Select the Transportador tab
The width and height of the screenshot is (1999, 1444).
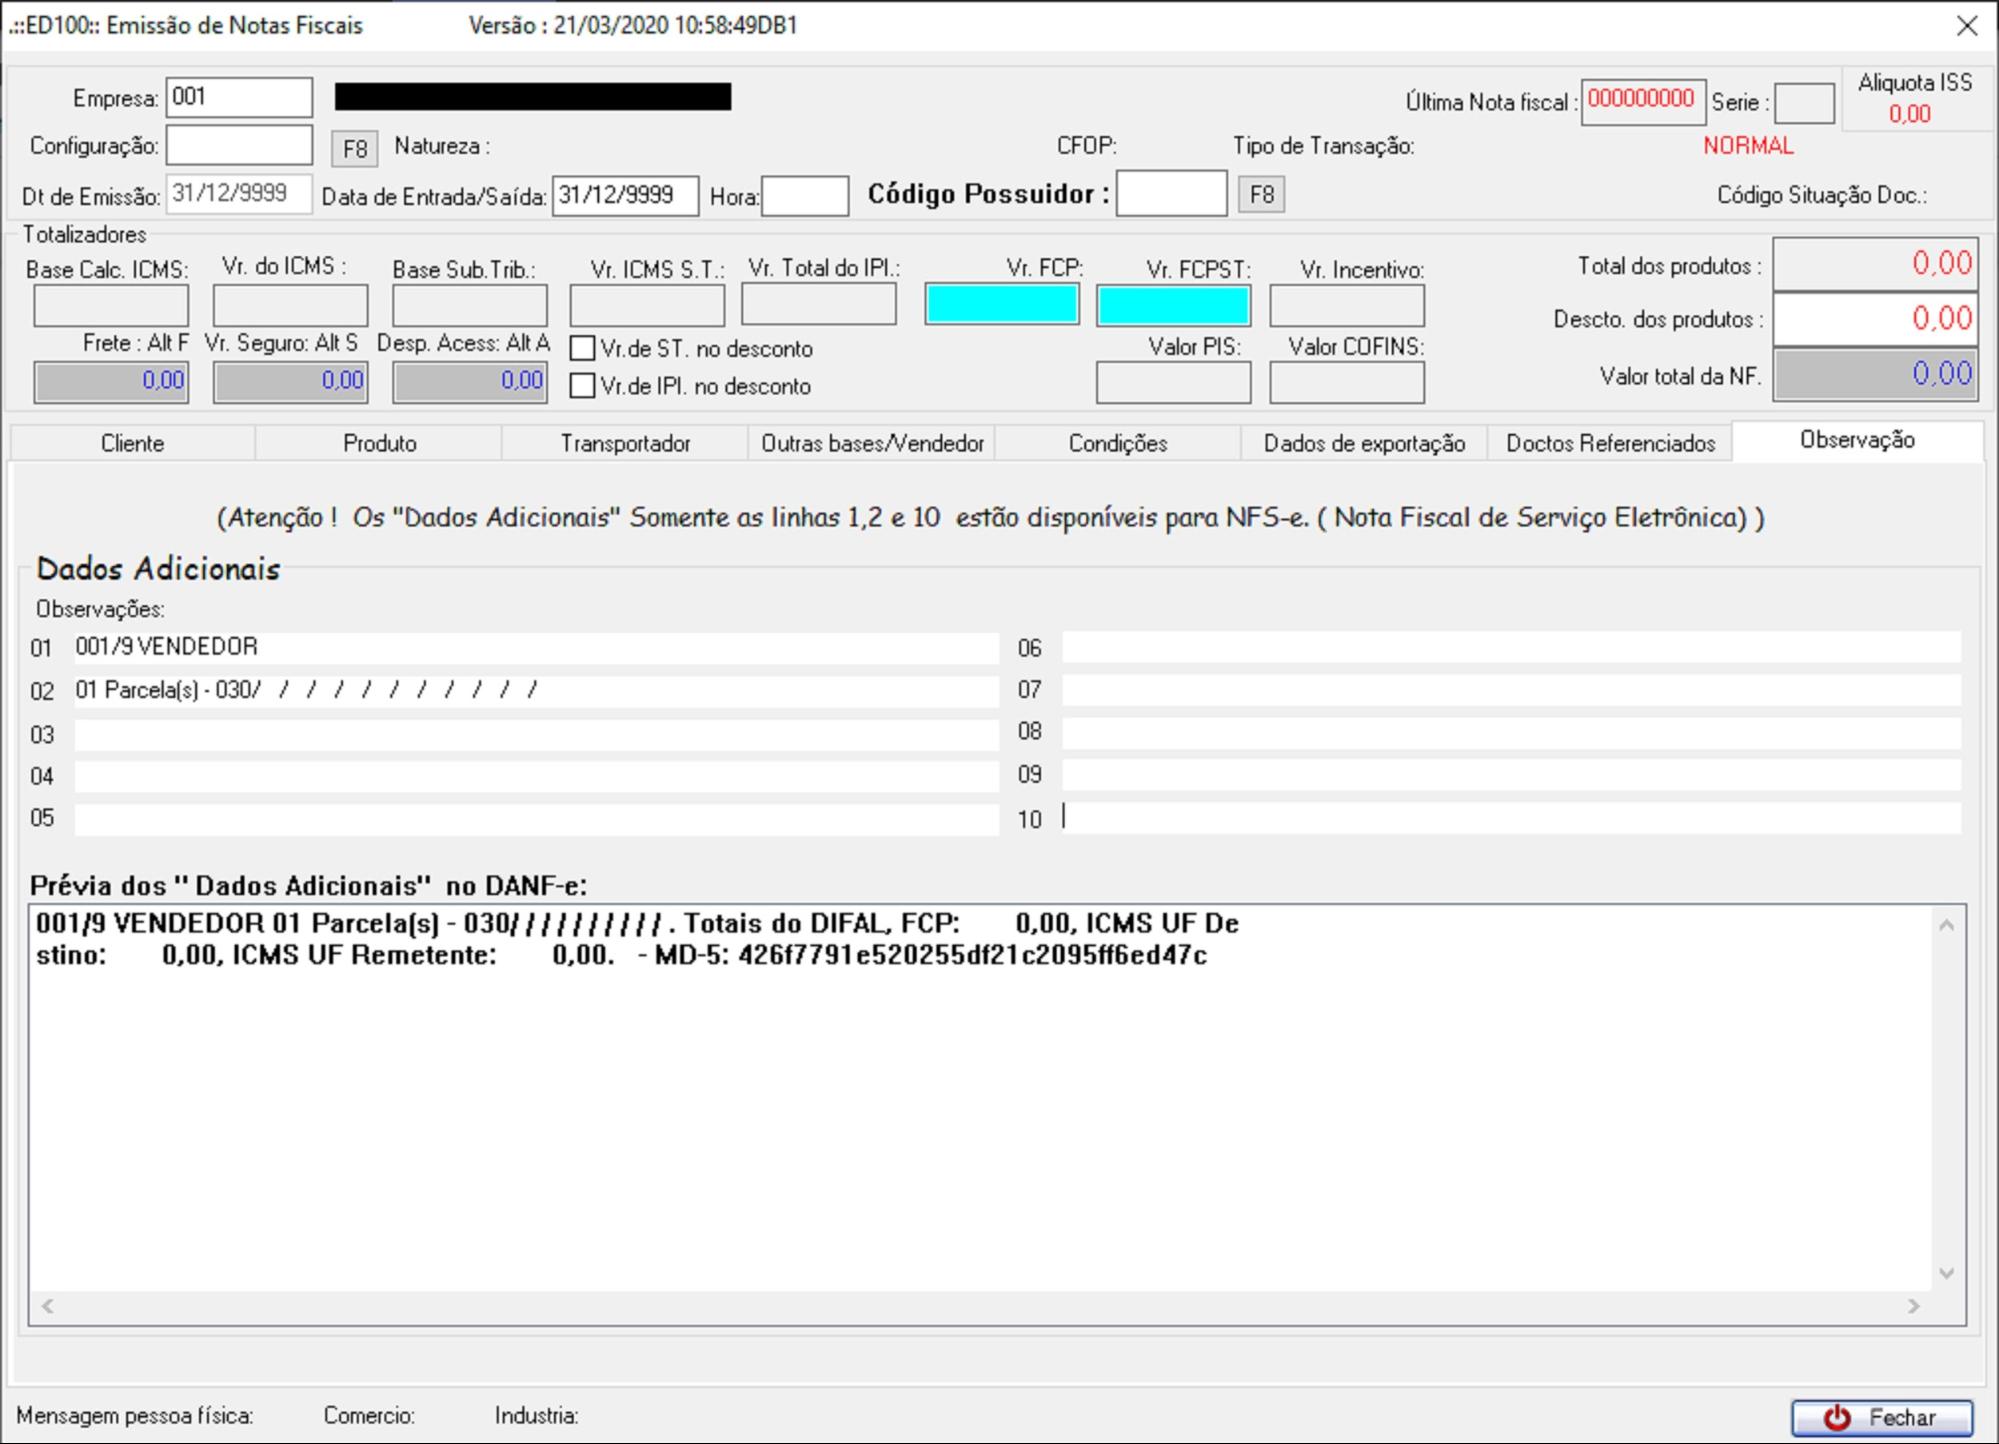click(625, 443)
